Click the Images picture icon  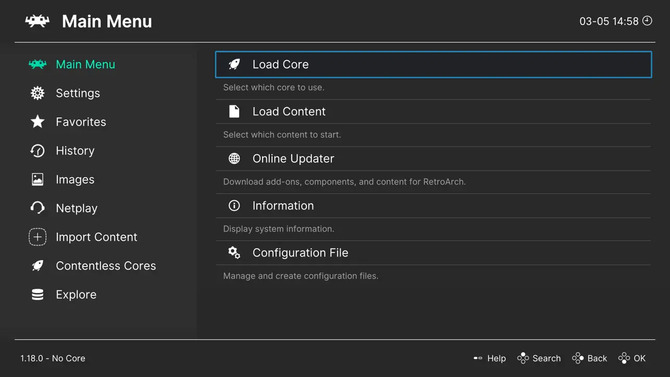click(37, 180)
